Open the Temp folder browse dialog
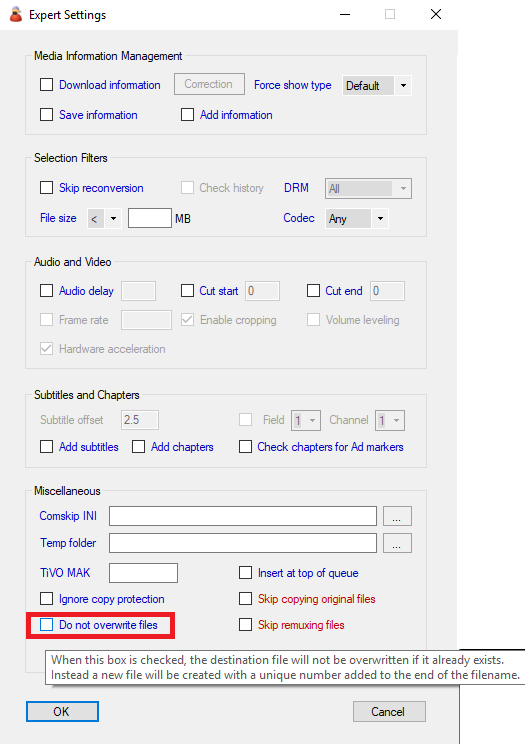 point(397,543)
